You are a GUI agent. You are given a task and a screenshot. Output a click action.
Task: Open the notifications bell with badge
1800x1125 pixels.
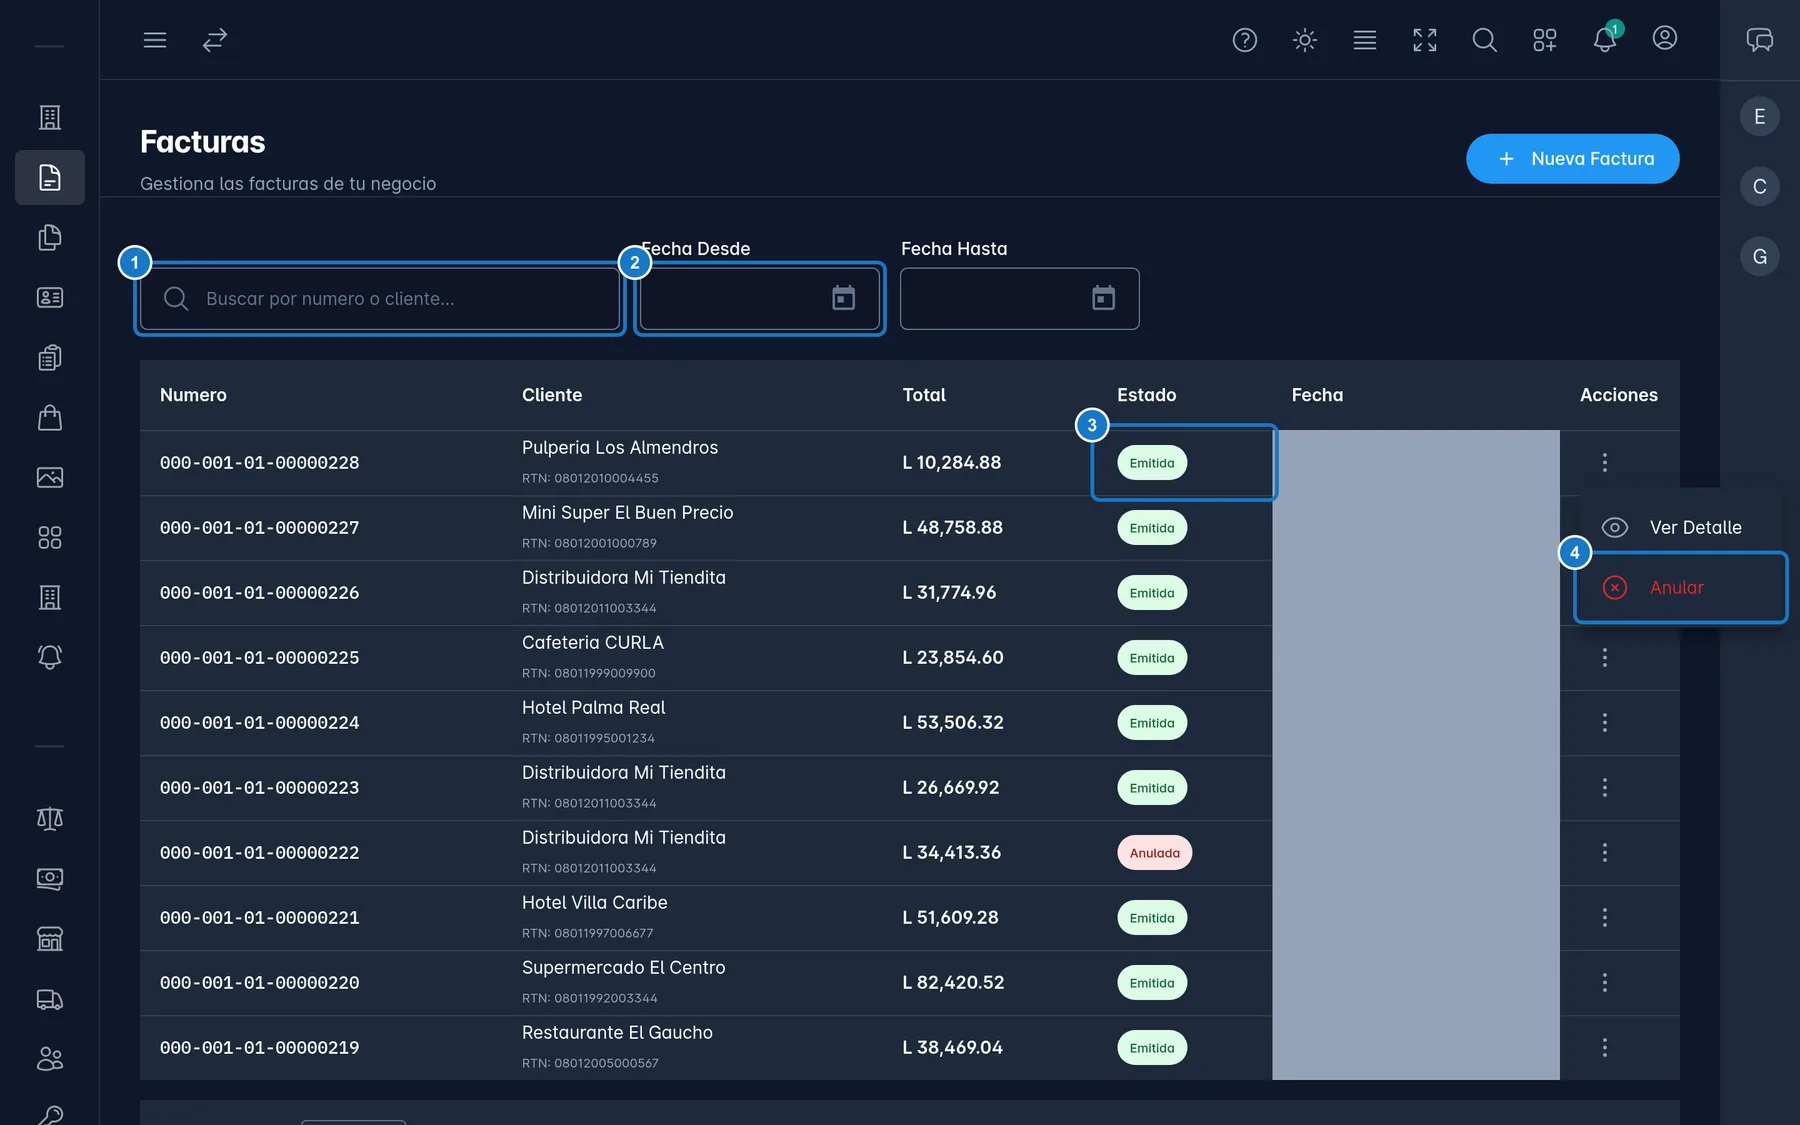click(1605, 39)
